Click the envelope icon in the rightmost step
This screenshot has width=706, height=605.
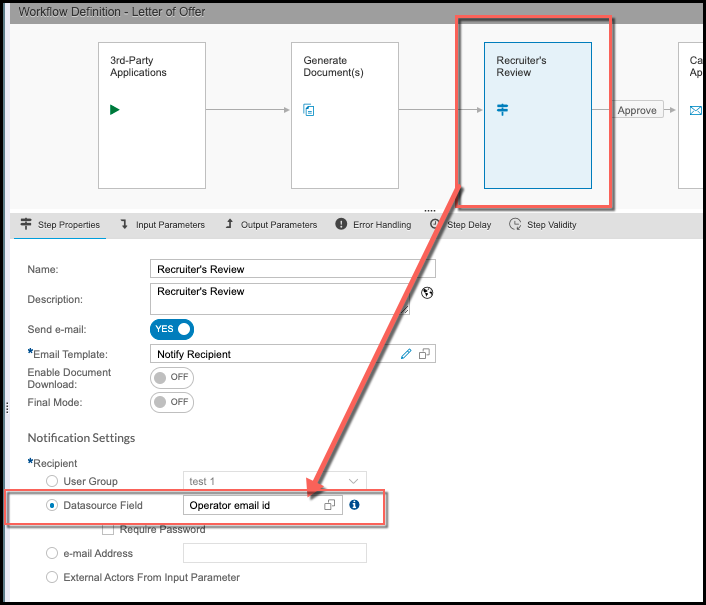pyautogui.click(x=695, y=110)
